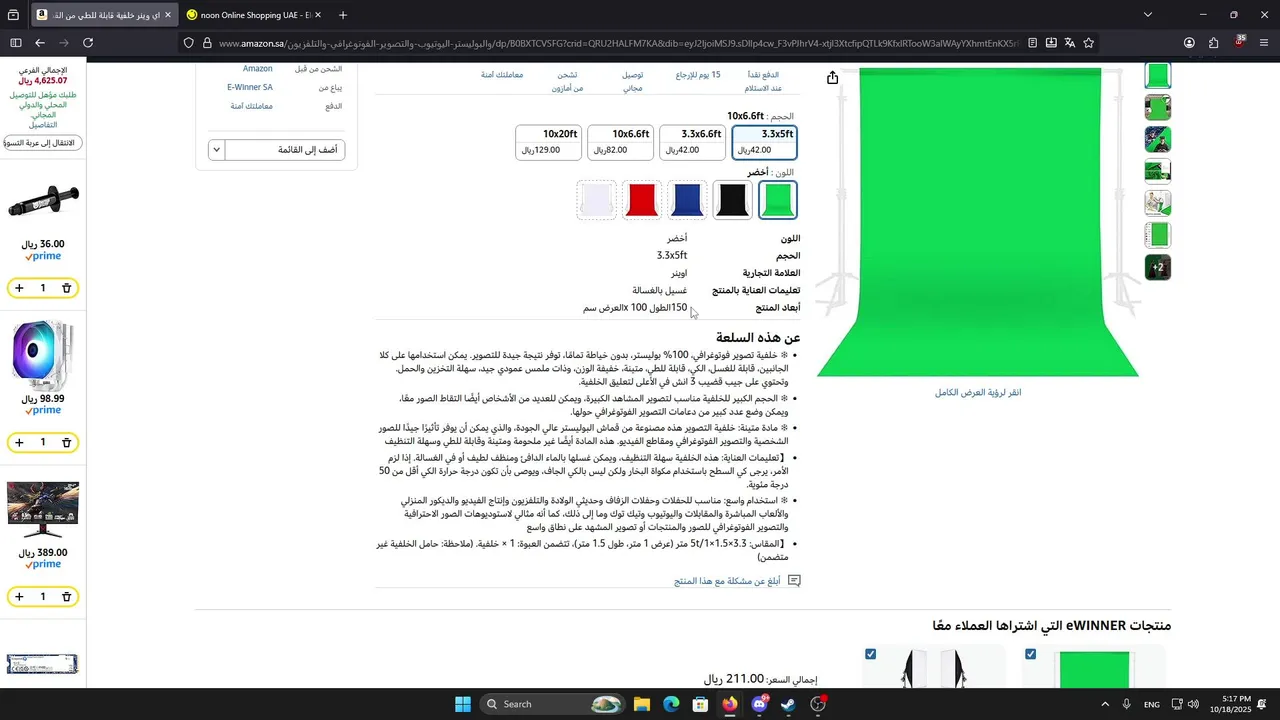The width and height of the screenshot is (1280, 720).
Task: Reload the Amazon page
Action: pyautogui.click(x=88, y=43)
